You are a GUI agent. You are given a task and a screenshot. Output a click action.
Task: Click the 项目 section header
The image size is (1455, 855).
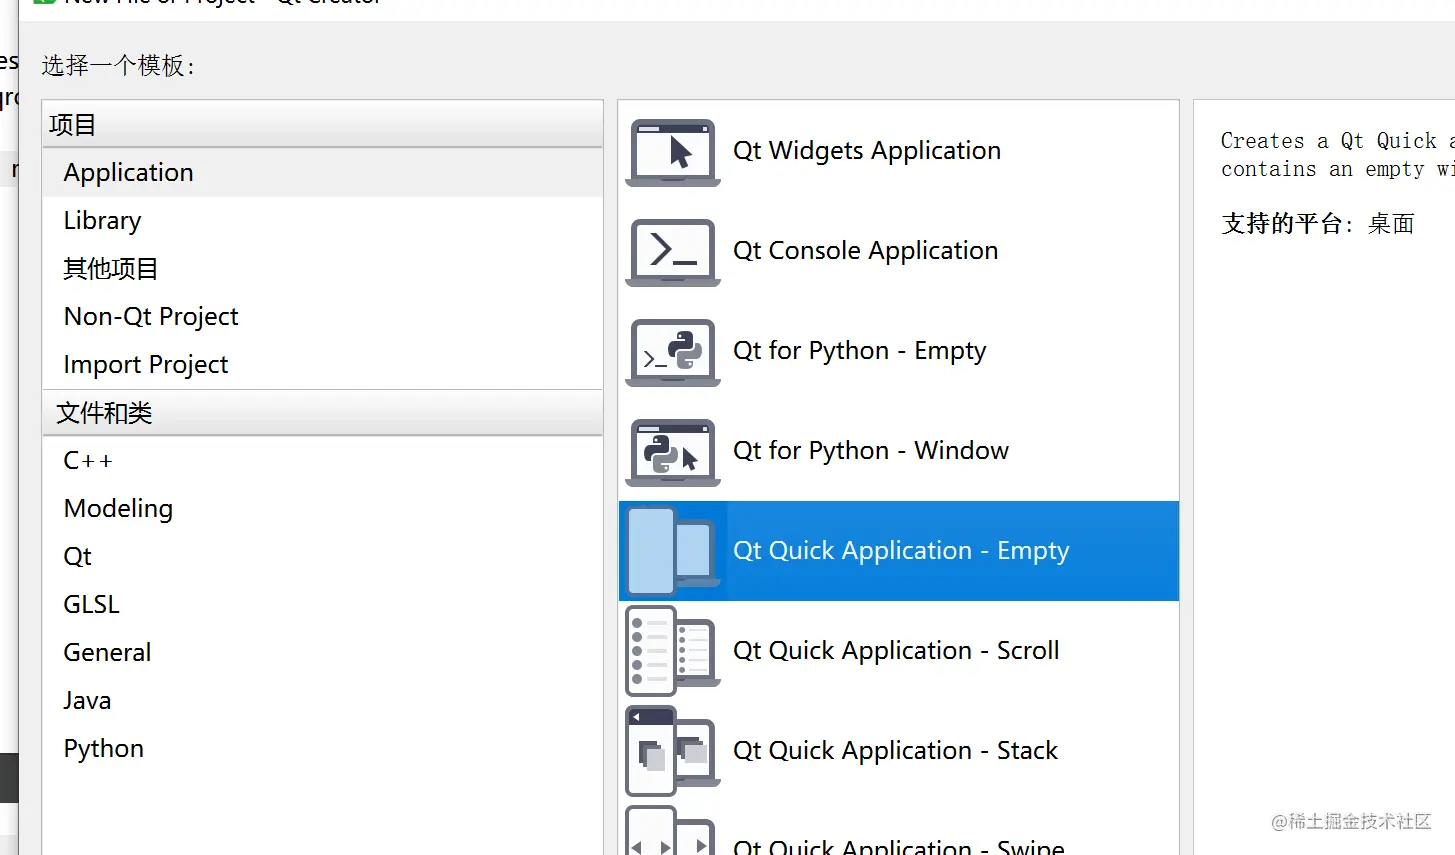(72, 125)
